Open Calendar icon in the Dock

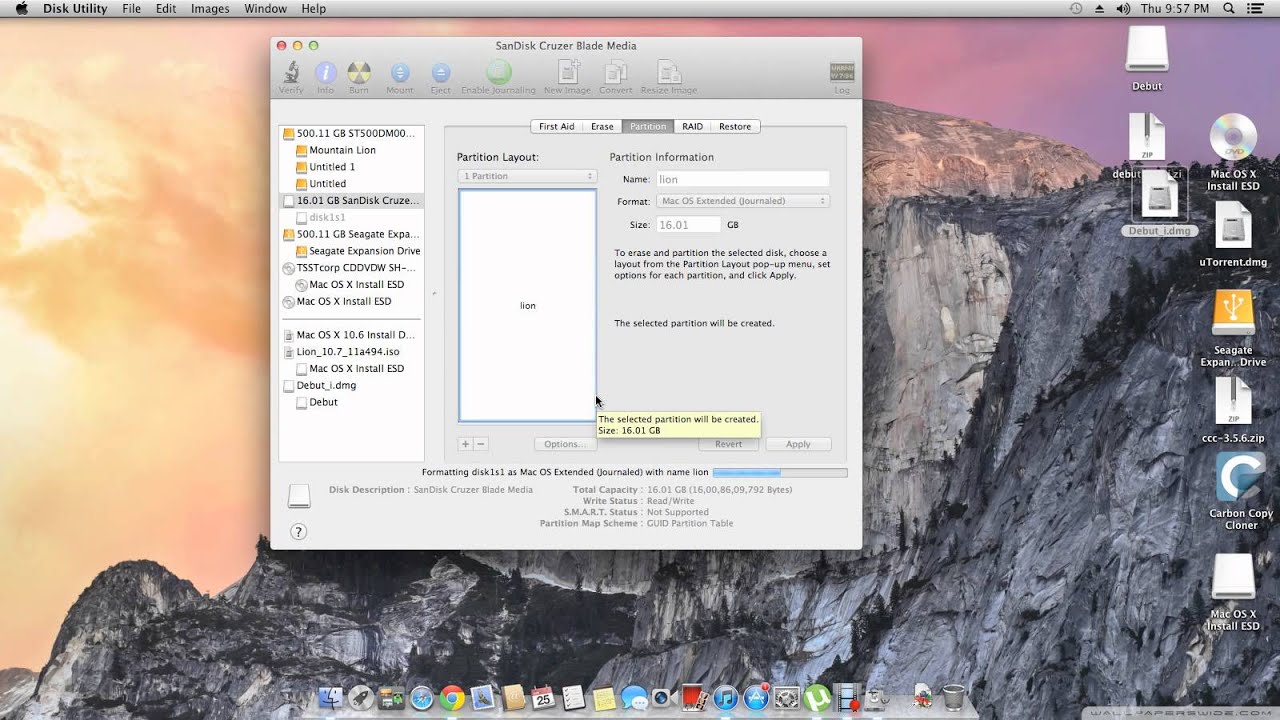543,697
